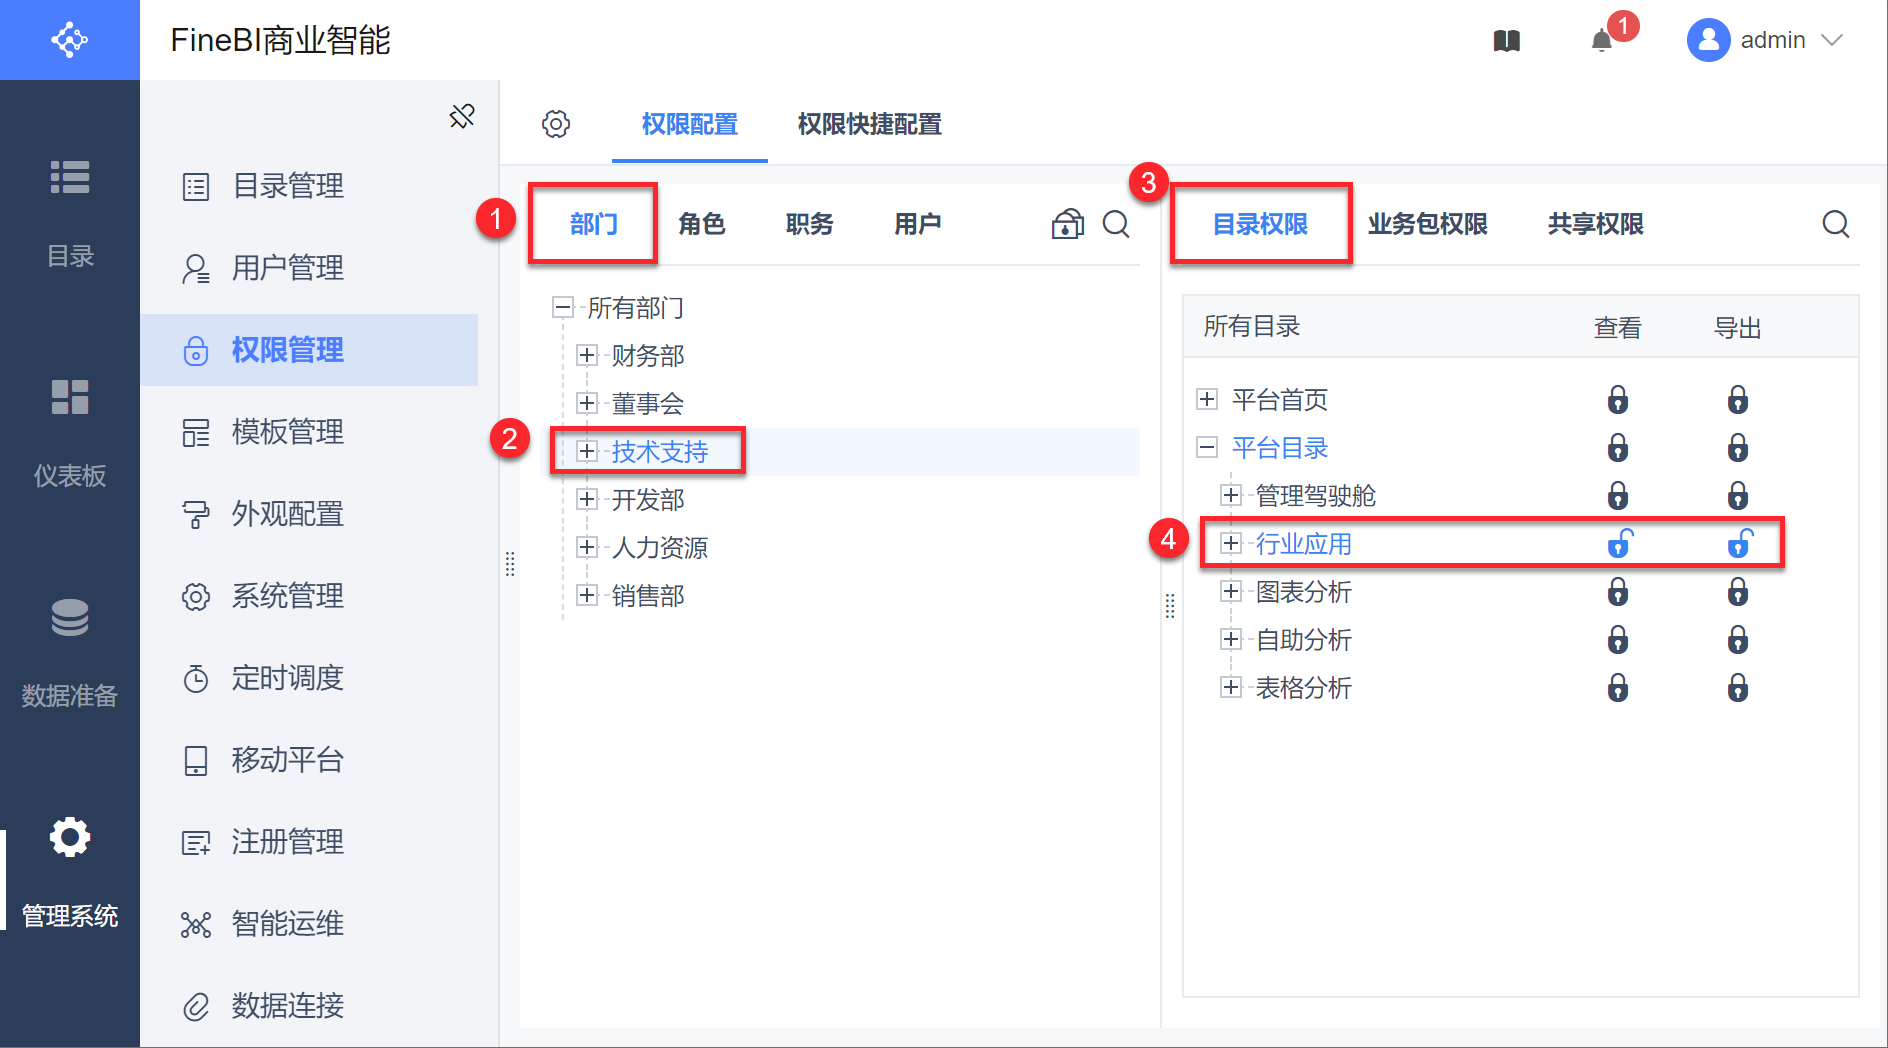1888x1048 pixels.
Task: Click the search icon in the directory permissions panel
Action: tap(1835, 224)
